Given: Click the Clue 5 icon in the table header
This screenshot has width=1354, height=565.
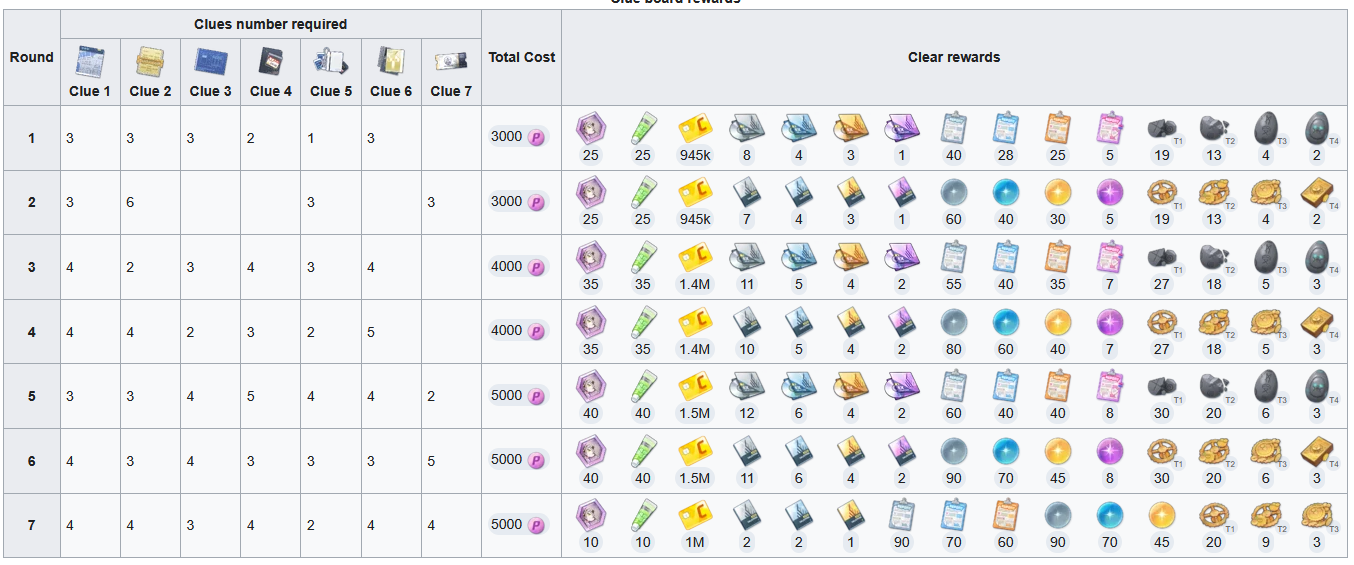Looking at the screenshot, I should point(331,62).
